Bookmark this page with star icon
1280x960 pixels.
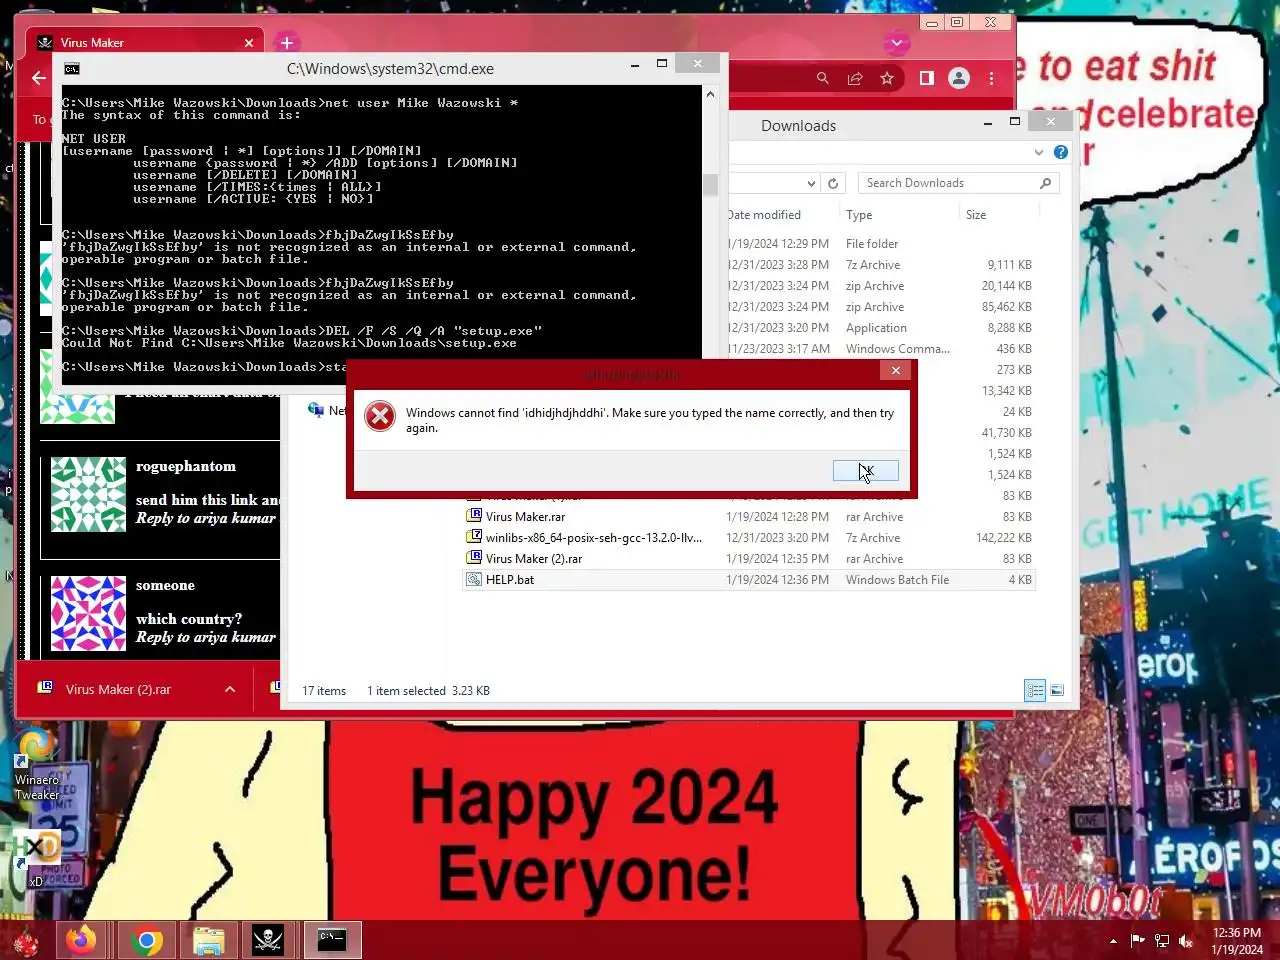(x=887, y=78)
